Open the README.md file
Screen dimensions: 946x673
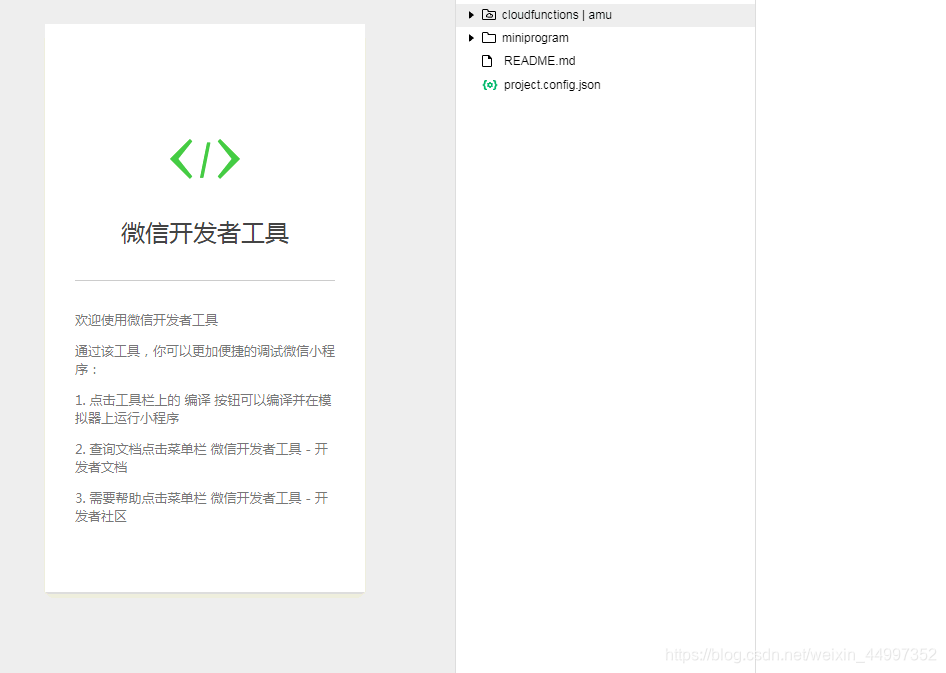pyautogui.click(x=539, y=61)
